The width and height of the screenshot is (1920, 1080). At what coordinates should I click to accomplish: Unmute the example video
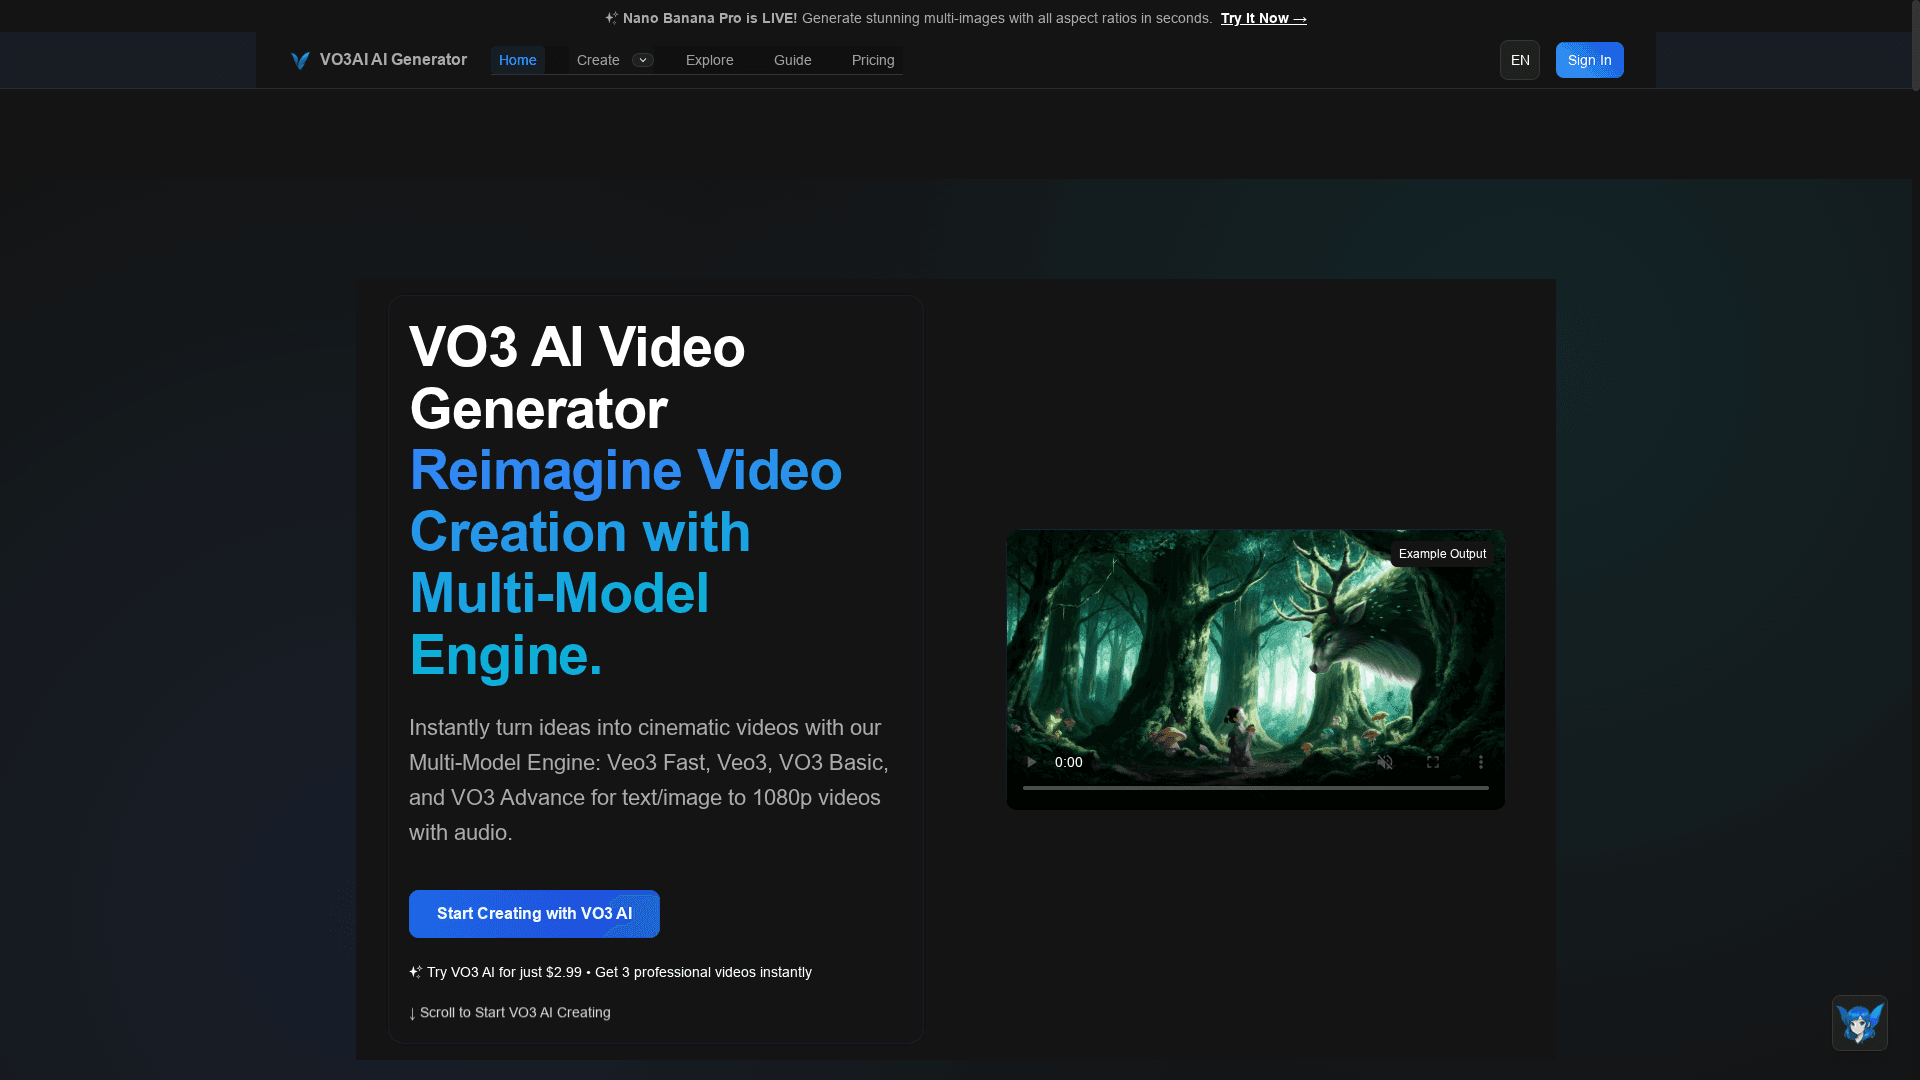tap(1386, 762)
